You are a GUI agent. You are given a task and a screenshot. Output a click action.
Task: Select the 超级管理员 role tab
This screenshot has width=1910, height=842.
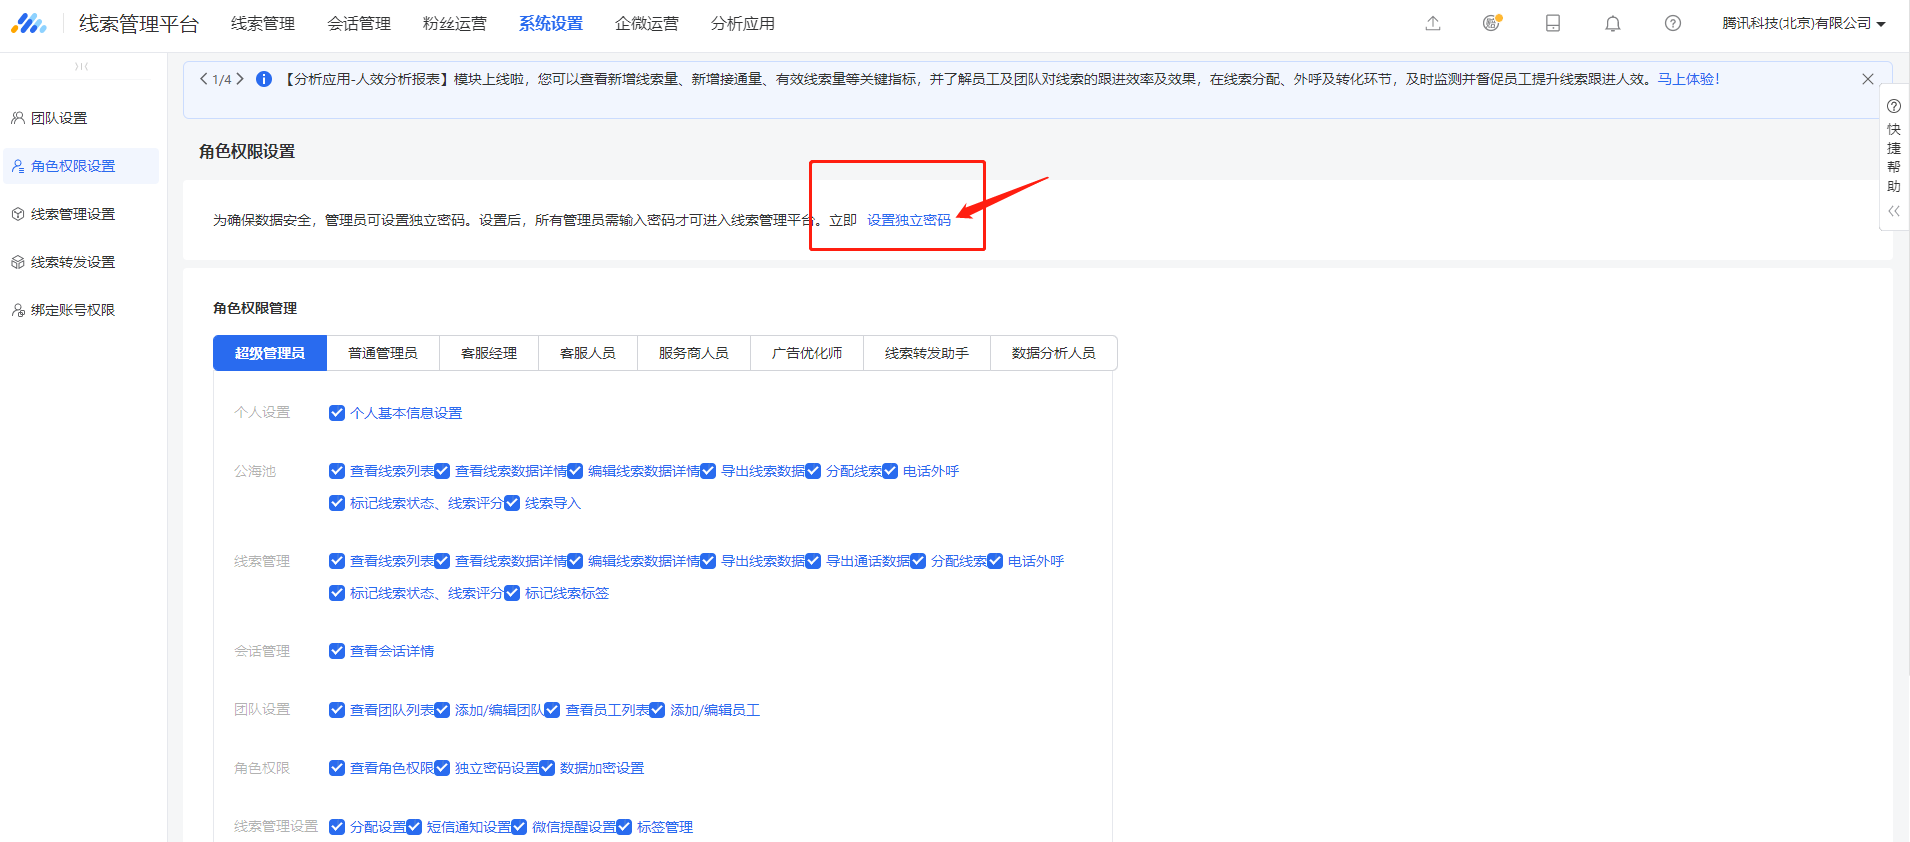click(270, 353)
